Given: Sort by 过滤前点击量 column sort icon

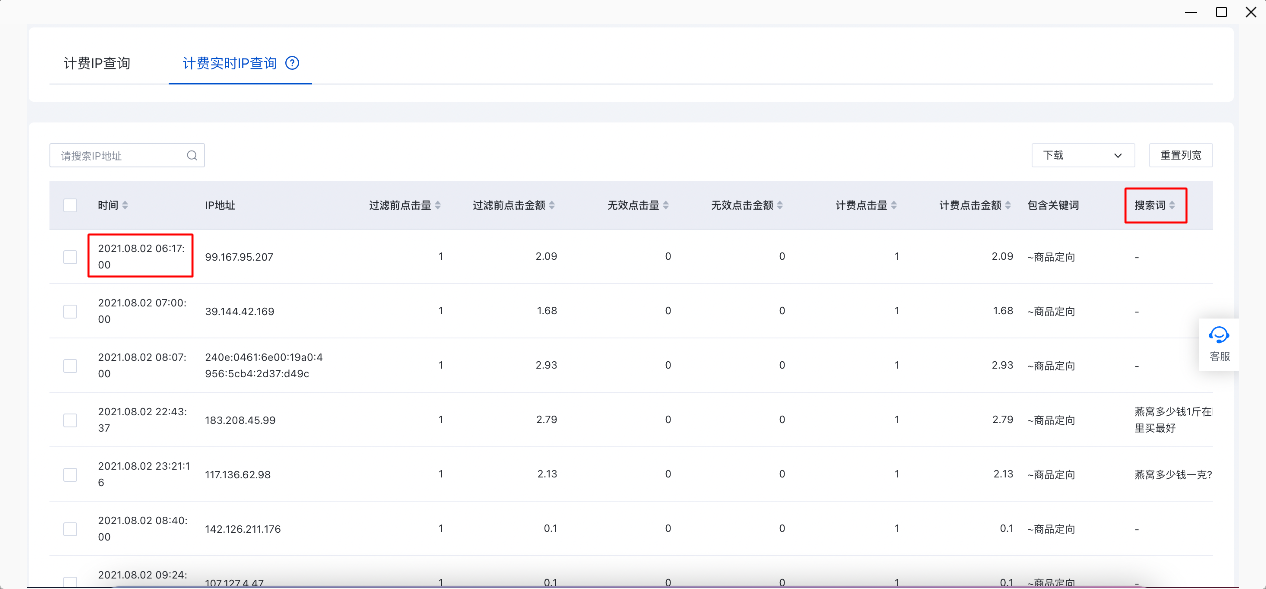Looking at the screenshot, I should pos(438,205).
